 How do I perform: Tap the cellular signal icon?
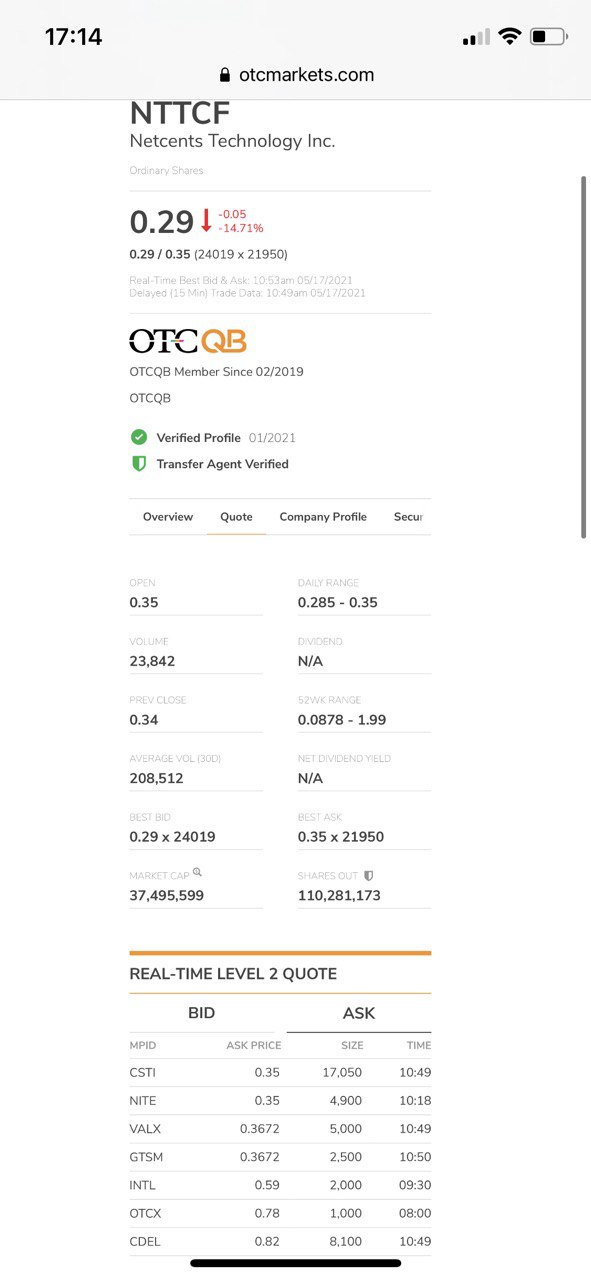click(475, 35)
